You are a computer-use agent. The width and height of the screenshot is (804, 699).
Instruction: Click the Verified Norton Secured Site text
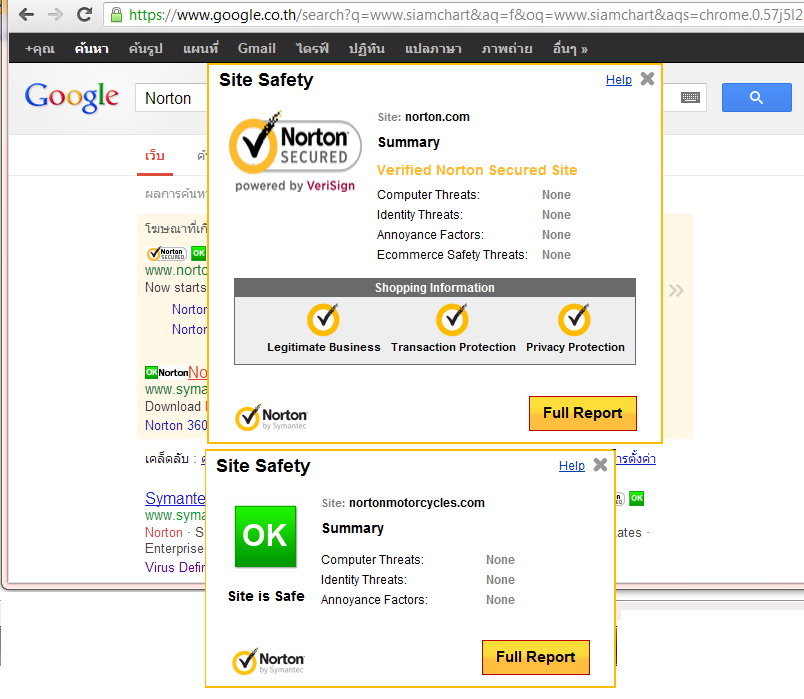(x=477, y=170)
